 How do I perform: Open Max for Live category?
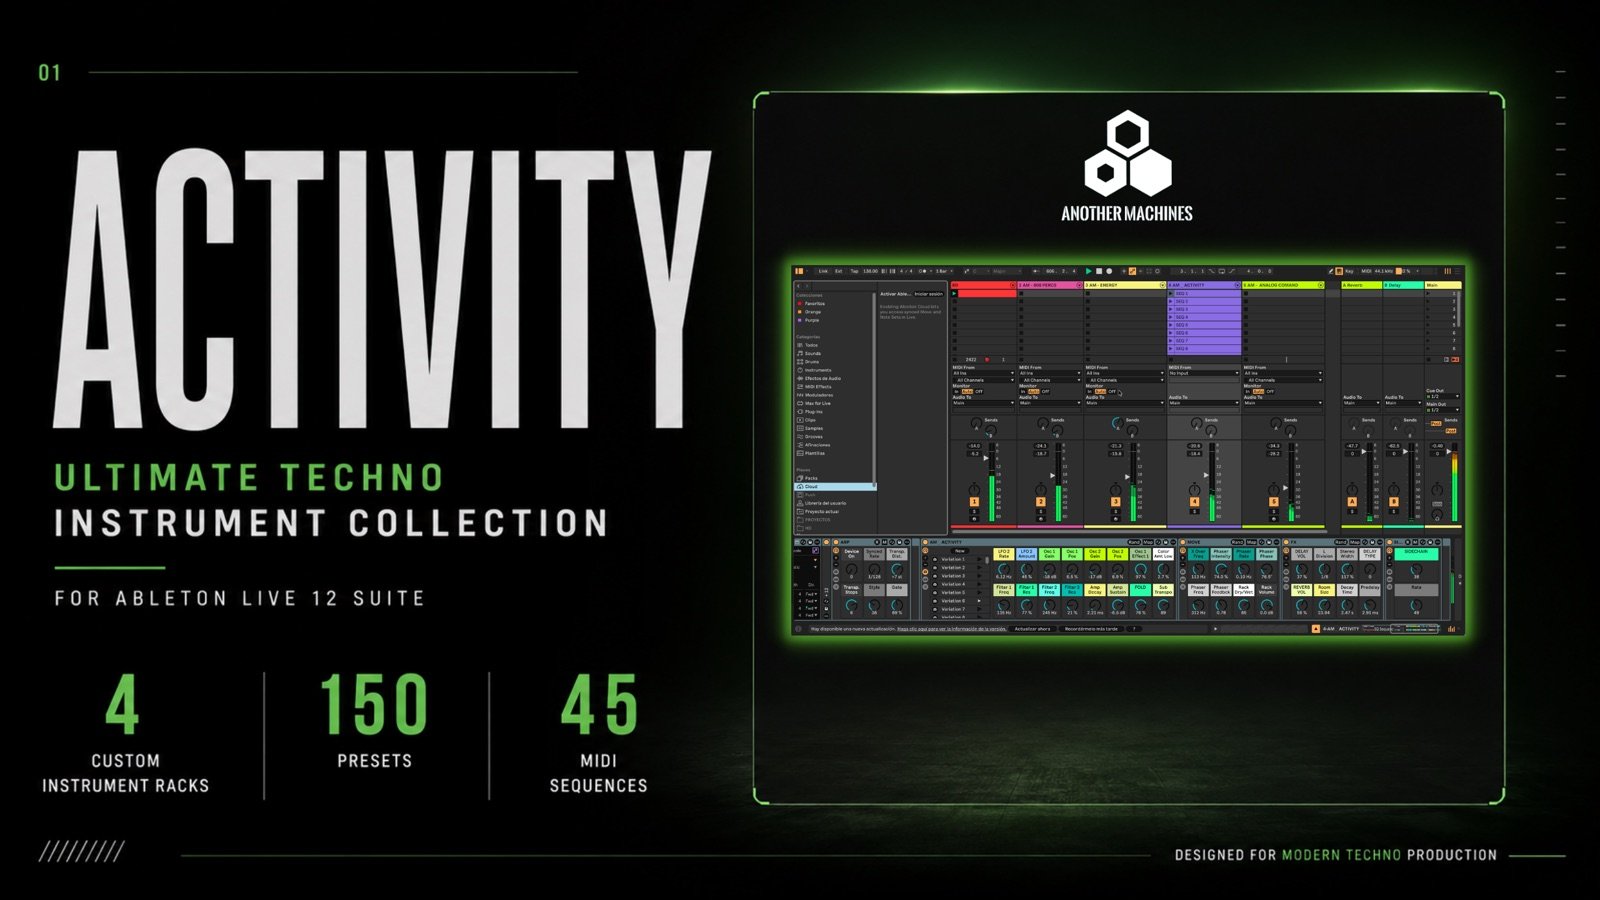(x=814, y=403)
